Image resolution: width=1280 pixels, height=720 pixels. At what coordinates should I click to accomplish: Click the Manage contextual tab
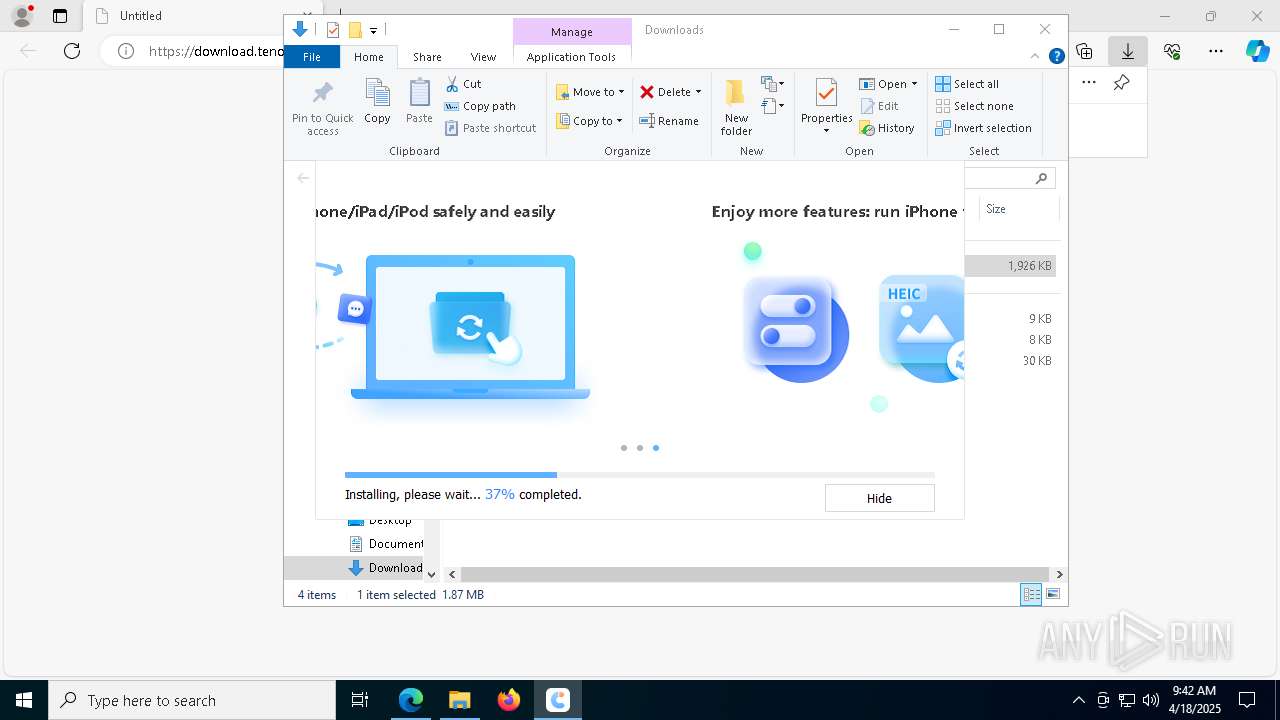click(572, 32)
